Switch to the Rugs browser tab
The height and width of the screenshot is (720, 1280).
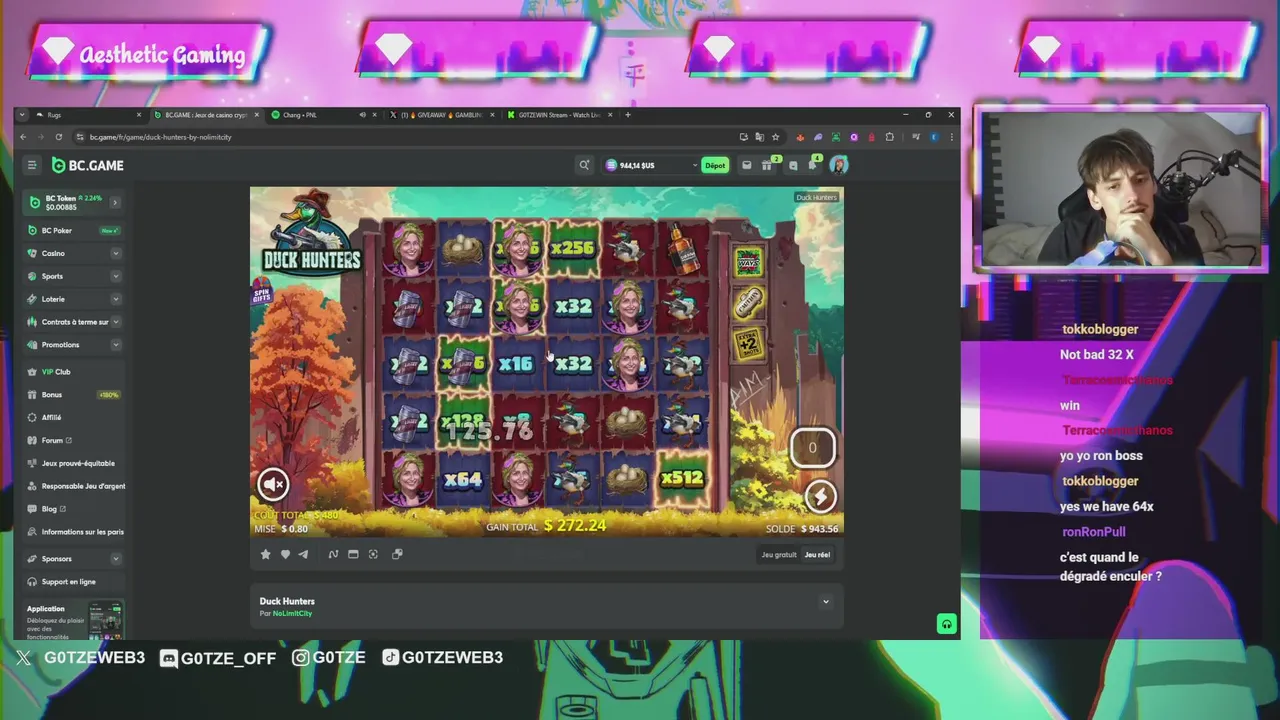(88, 115)
